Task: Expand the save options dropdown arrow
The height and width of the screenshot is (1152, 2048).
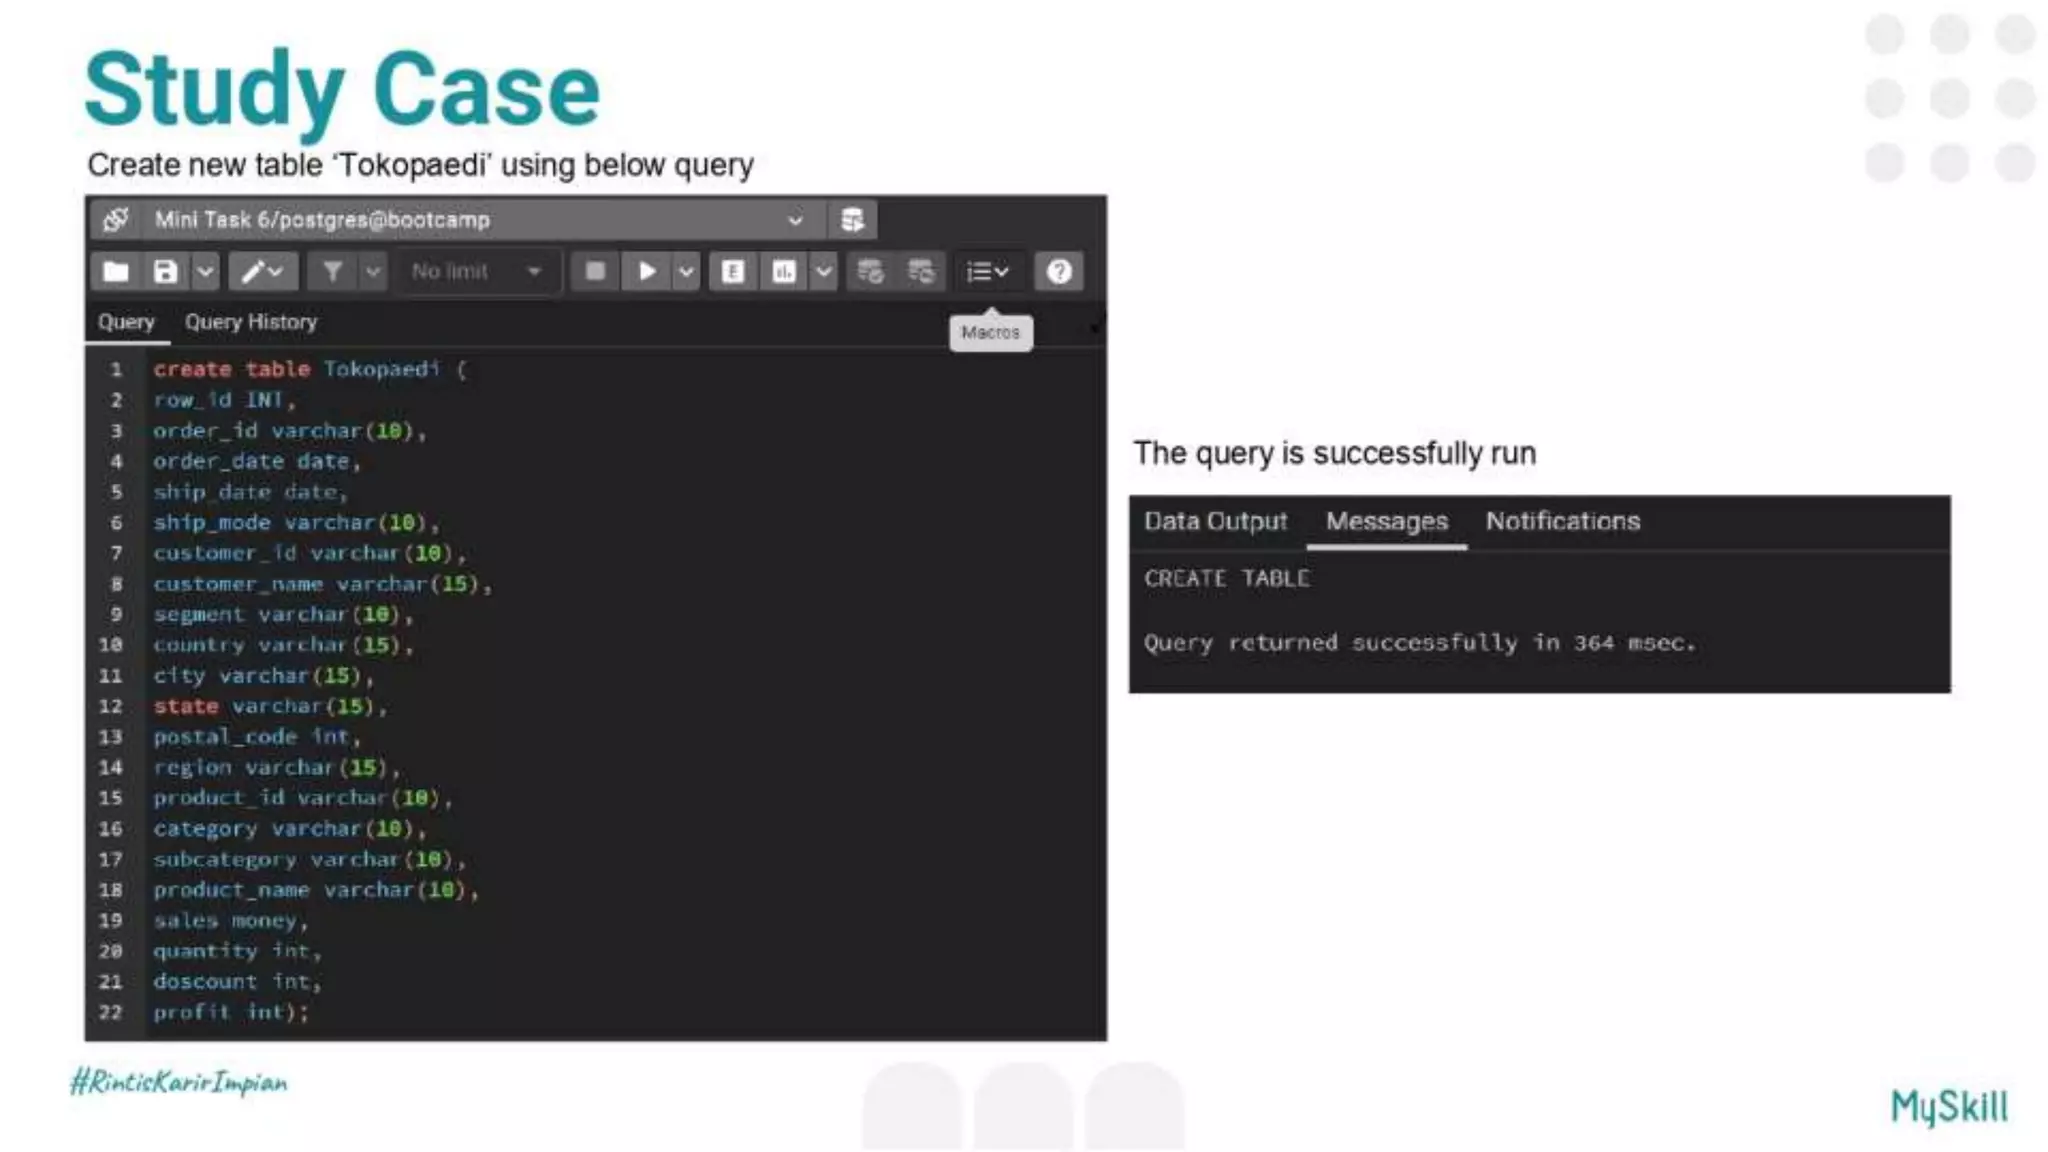Action: (x=205, y=271)
